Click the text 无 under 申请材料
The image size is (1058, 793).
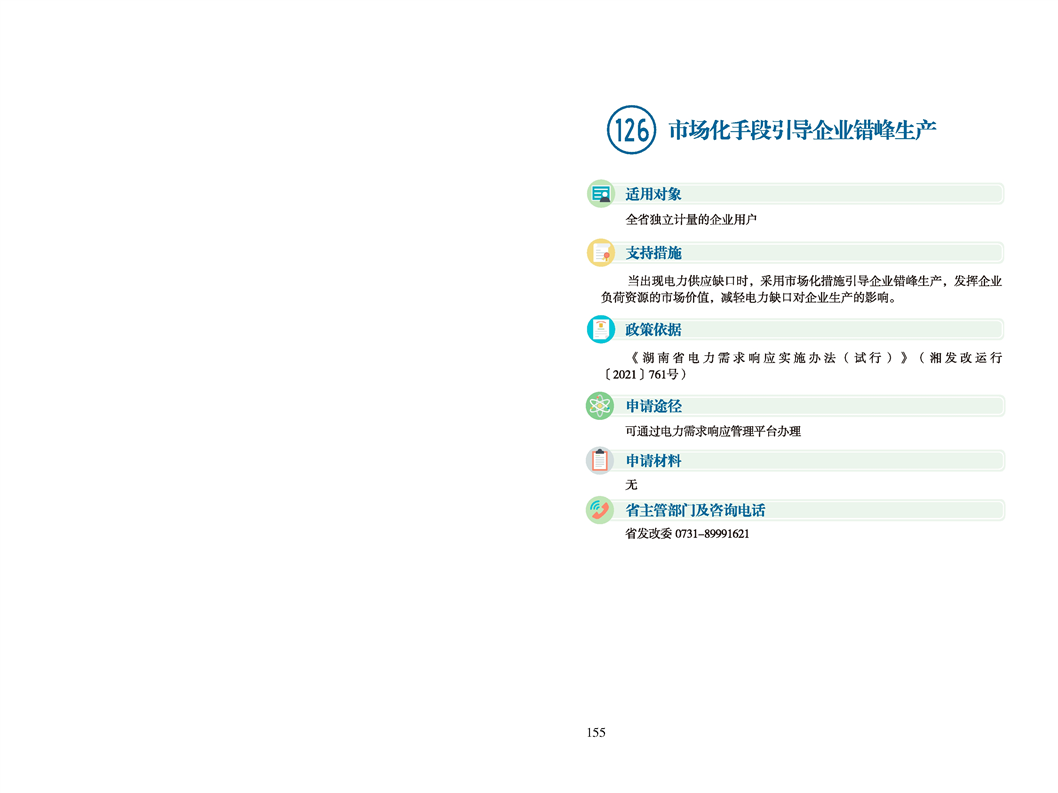point(631,485)
